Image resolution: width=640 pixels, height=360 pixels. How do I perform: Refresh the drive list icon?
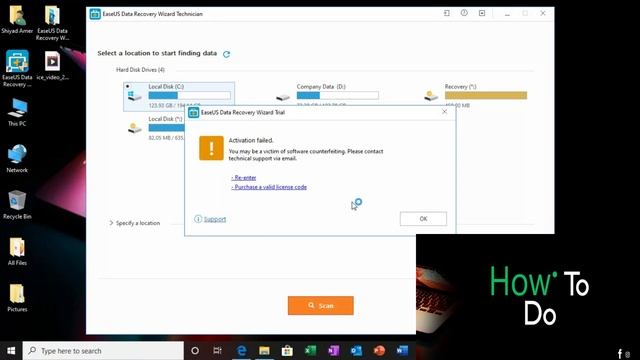[x=227, y=54]
